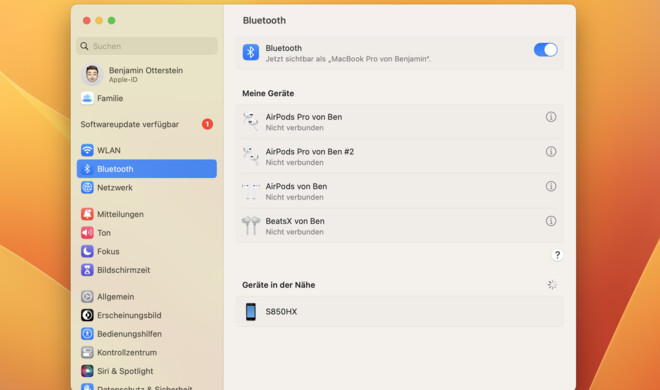
Task: Open Allgemein settings in sidebar
Action: click(147, 297)
